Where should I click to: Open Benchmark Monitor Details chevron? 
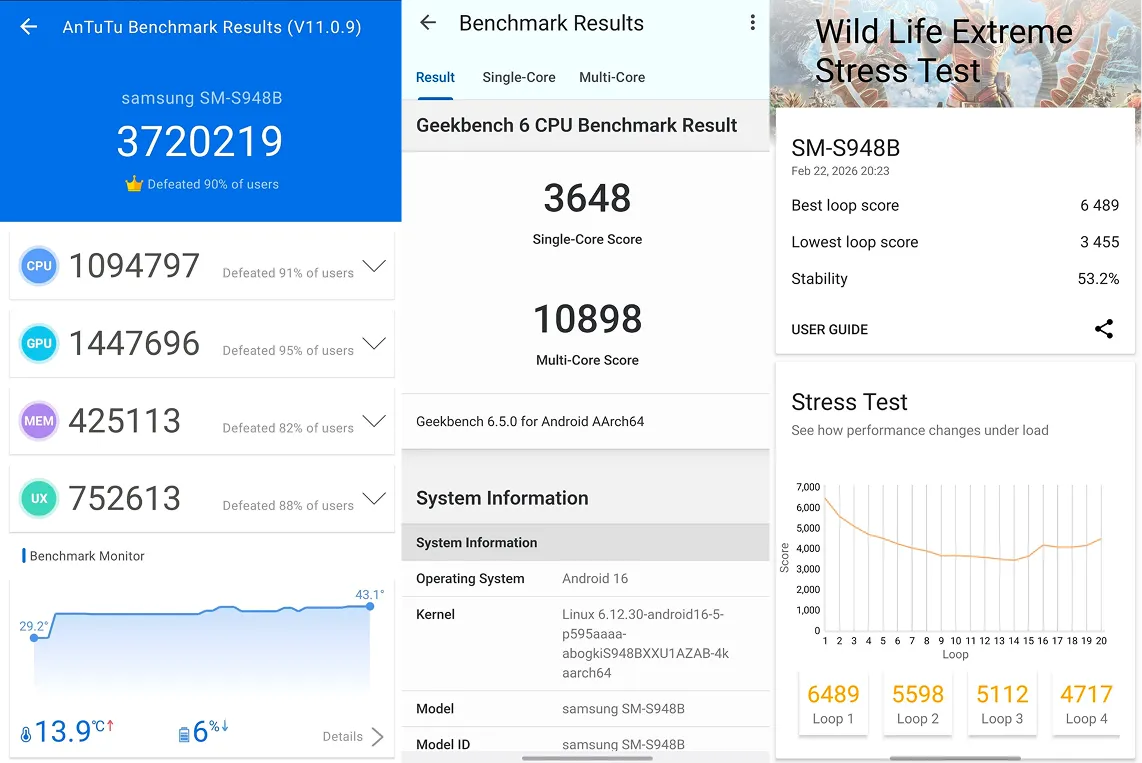(377, 737)
